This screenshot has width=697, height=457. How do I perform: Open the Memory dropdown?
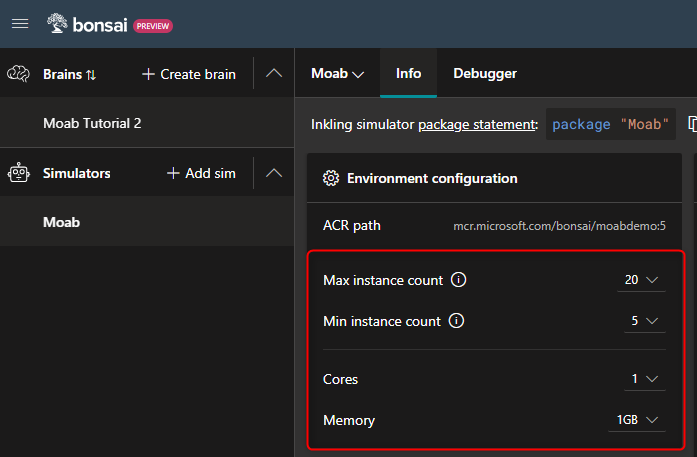(637, 420)
